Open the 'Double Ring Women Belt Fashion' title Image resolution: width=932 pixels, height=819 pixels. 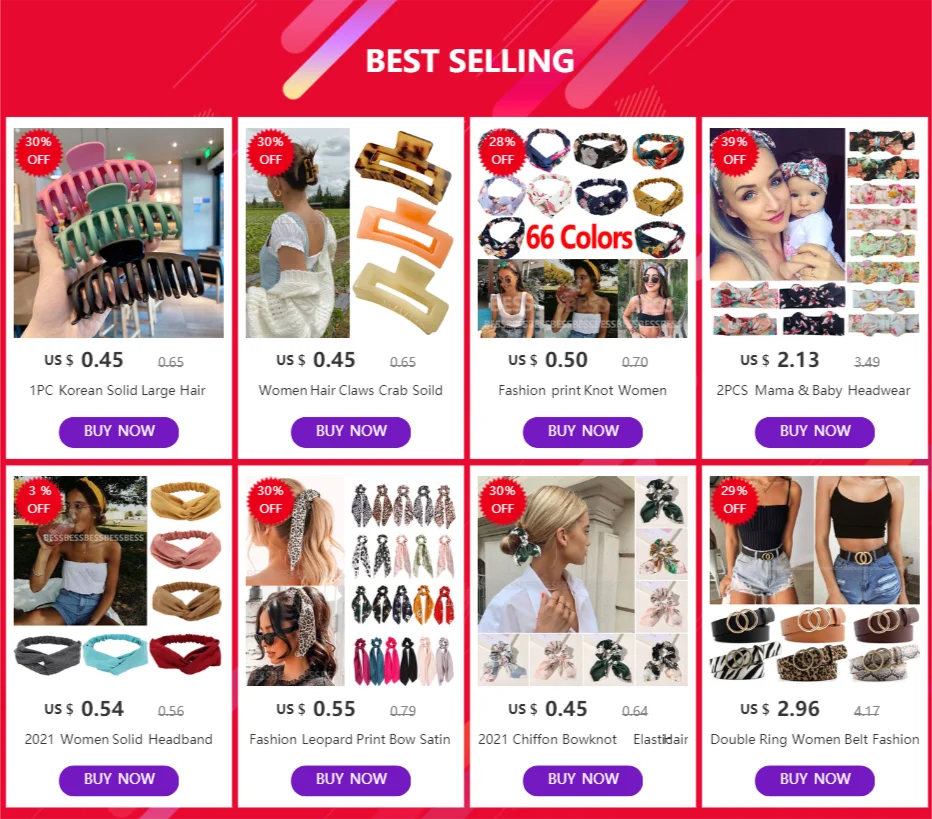(x=815, y=739)
